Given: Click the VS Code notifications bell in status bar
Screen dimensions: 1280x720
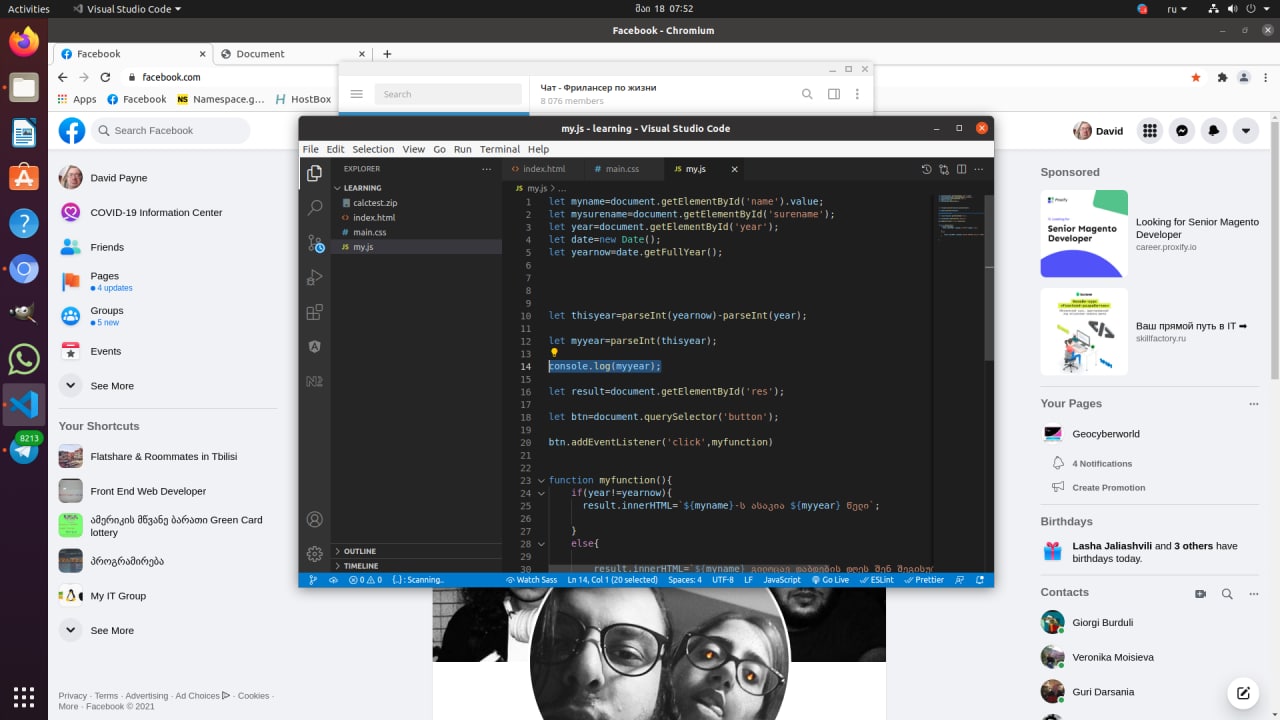Looking at the screenshot, I should [978, 580].
